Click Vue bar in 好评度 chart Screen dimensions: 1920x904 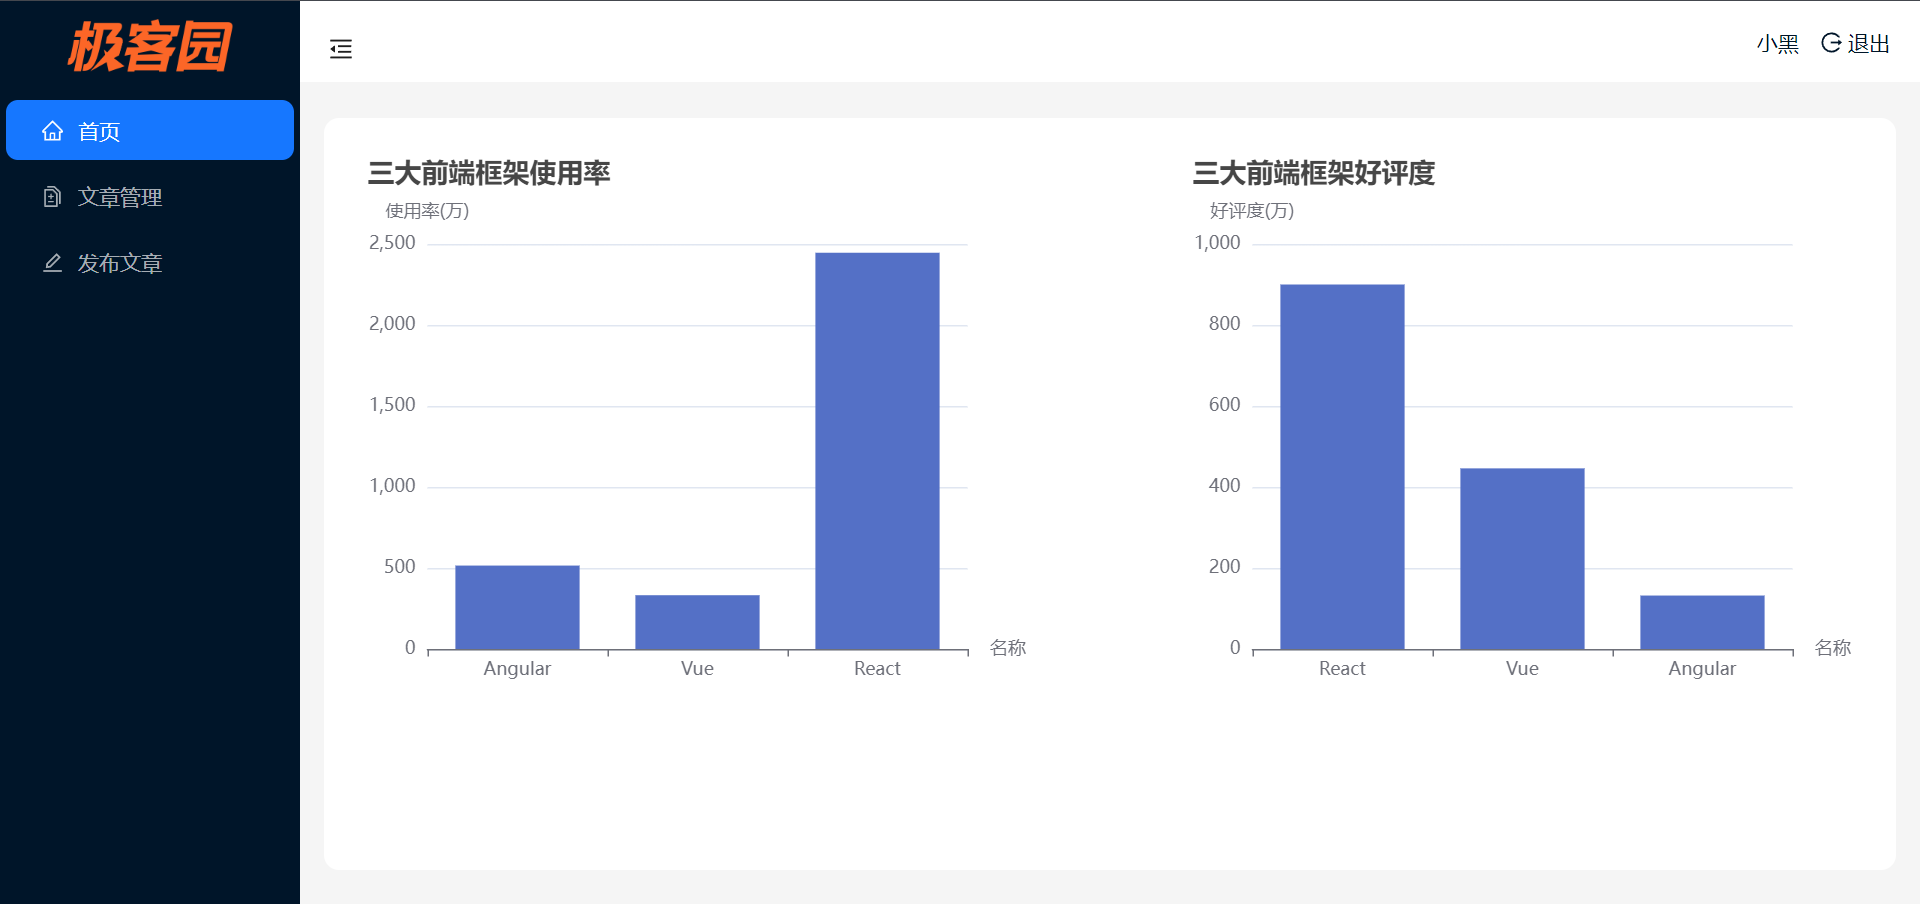1522,558
